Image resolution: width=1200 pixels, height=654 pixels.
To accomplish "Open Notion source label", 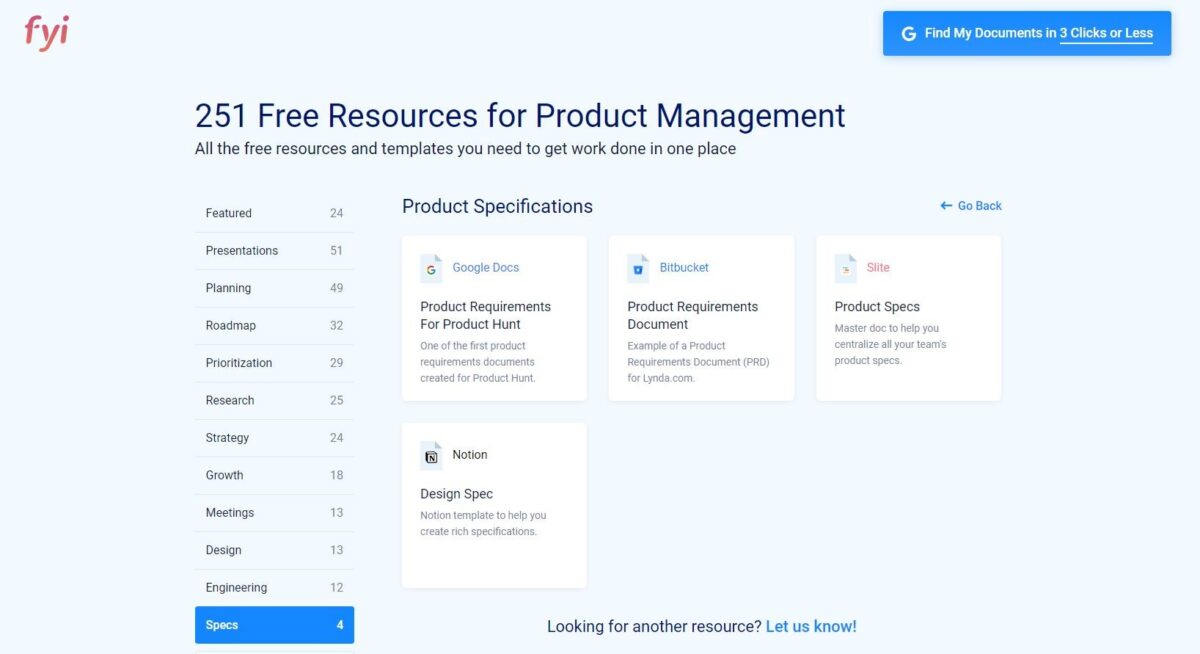I will pos(470,455).
